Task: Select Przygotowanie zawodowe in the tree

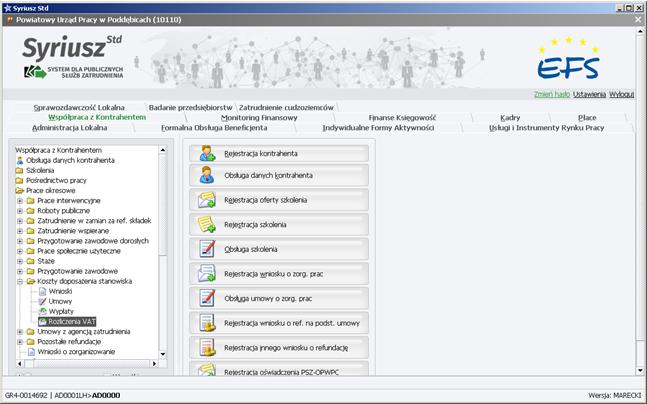Action: 78,271
